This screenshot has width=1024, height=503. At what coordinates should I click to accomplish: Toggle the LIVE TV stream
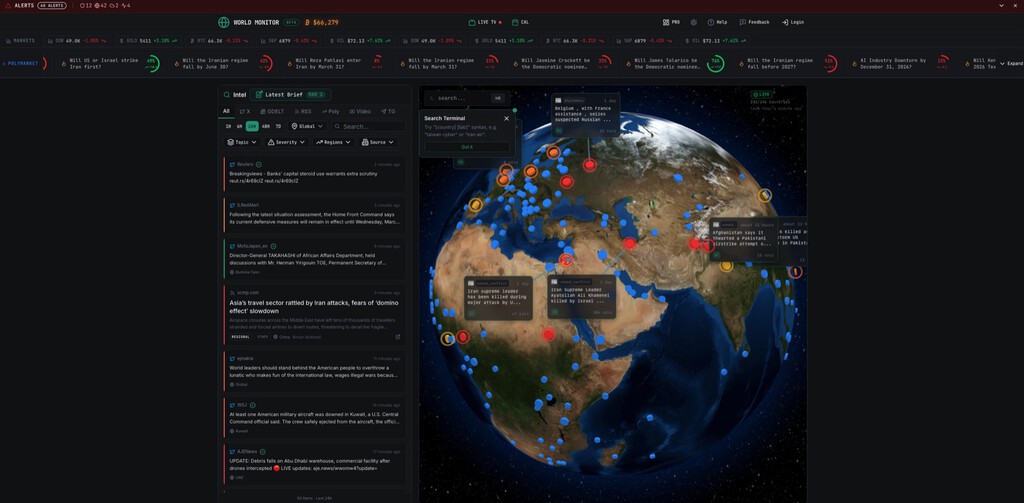coord(485,22)
